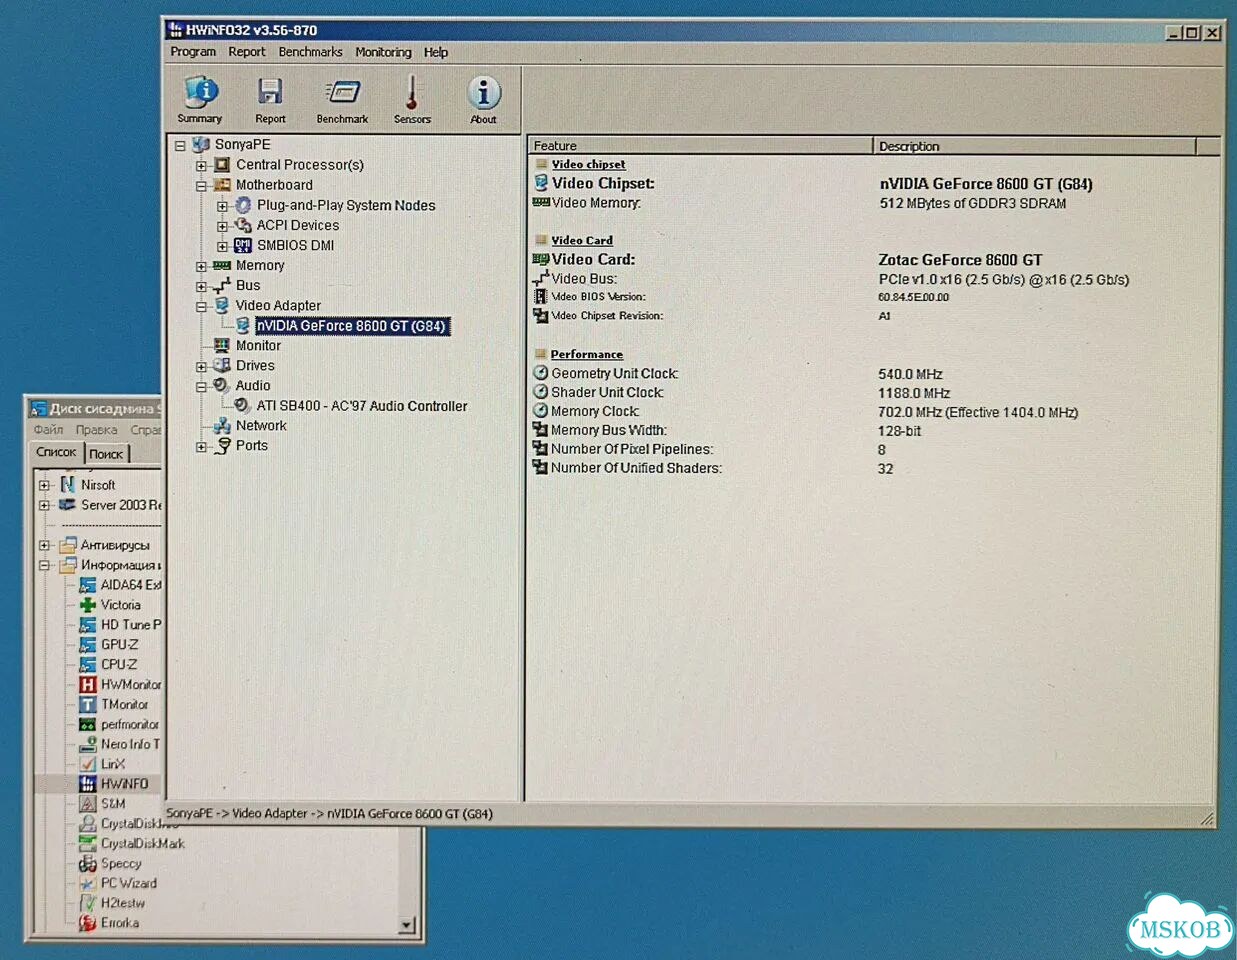Expand the Drives node
The height and width of the screenshot is (960, 1237).
(x=201, y=367)
